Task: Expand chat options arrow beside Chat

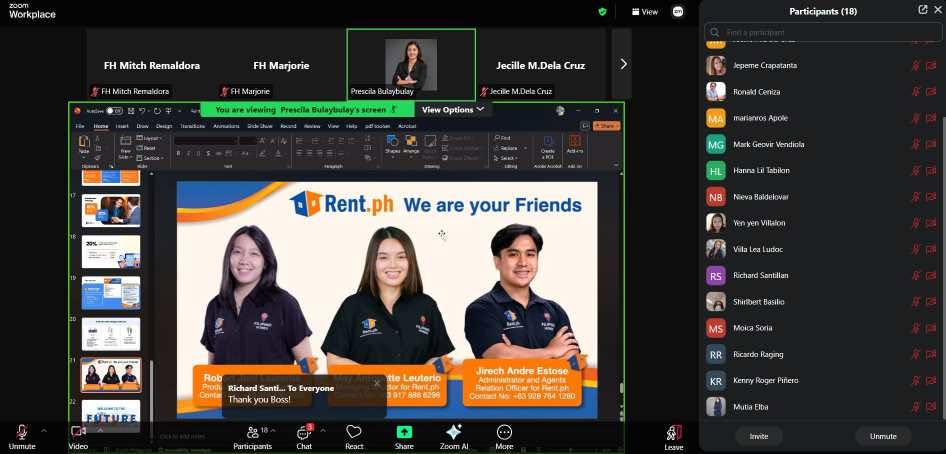Action: click(x=322, y=430)
